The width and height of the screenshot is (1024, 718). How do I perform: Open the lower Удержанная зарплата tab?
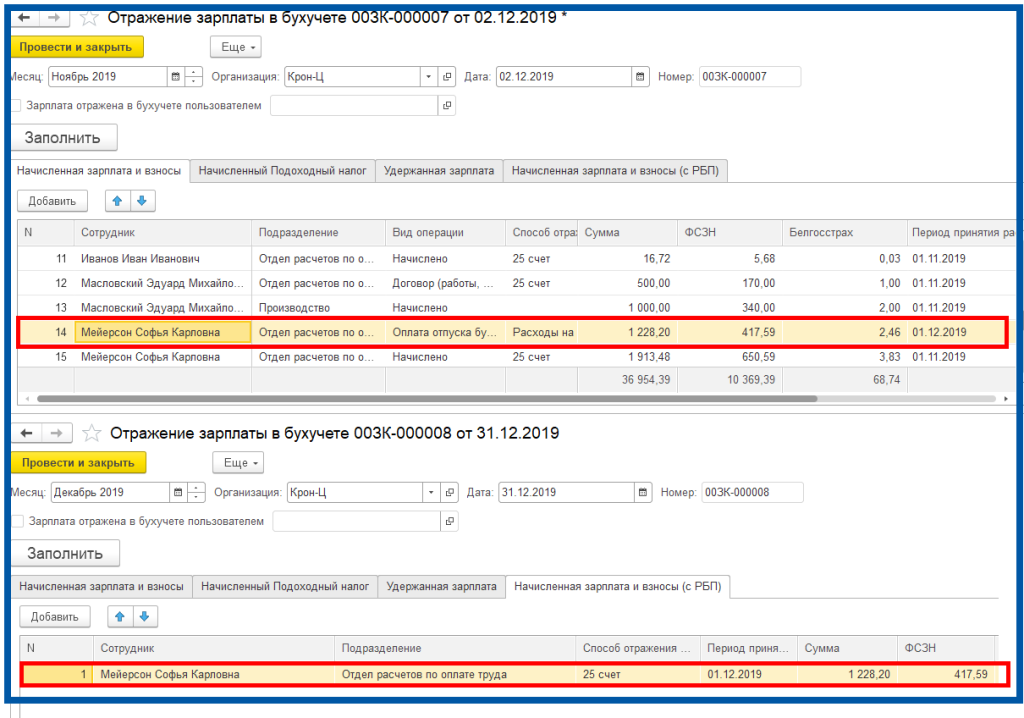pos(441,586)
